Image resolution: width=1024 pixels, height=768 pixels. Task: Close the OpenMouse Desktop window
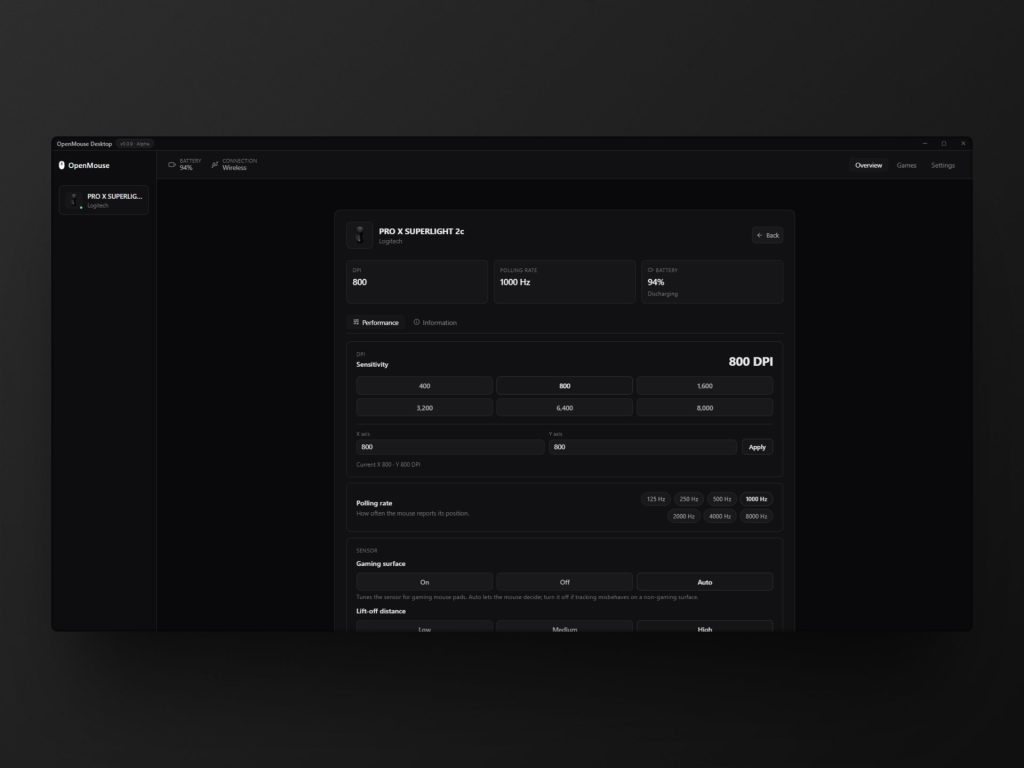[x=963, y=144]
